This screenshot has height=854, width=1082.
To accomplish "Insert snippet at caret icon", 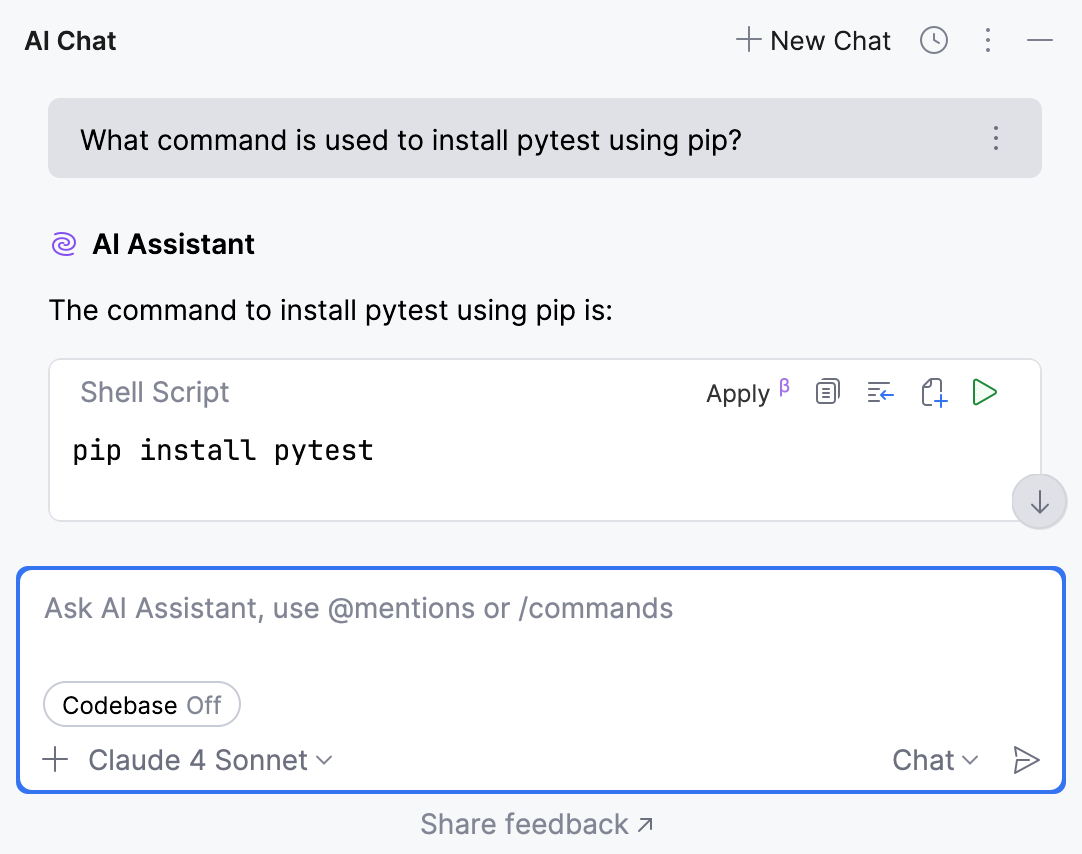I will pyautogui.click(x=880, y=392).
